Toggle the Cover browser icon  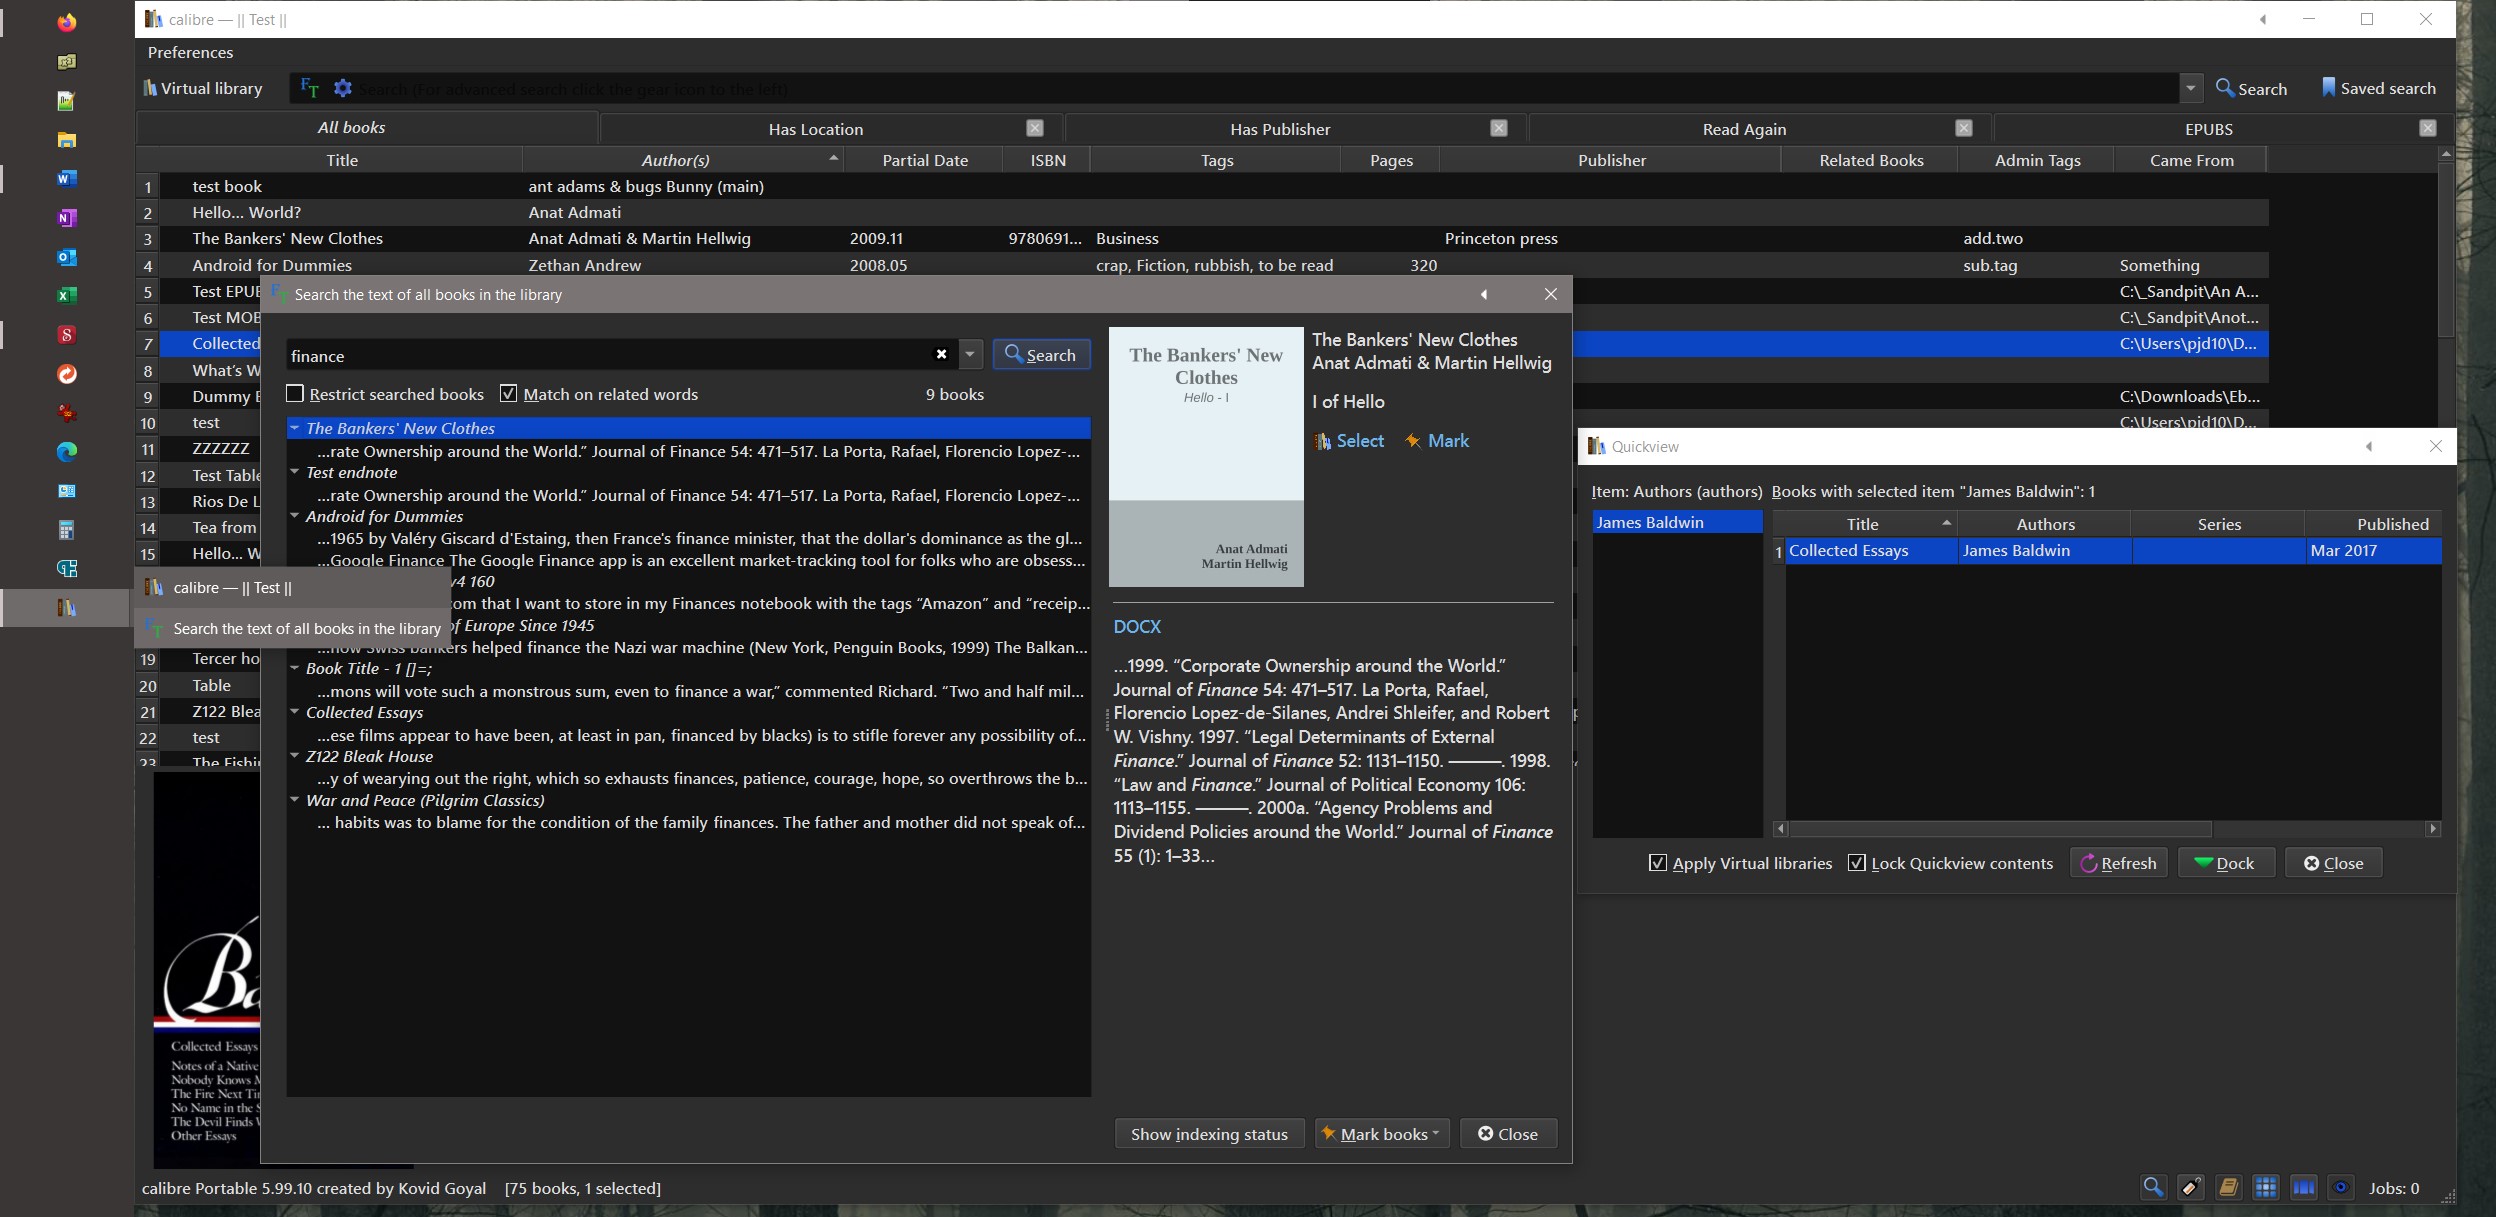(x=2303, y=1187)
